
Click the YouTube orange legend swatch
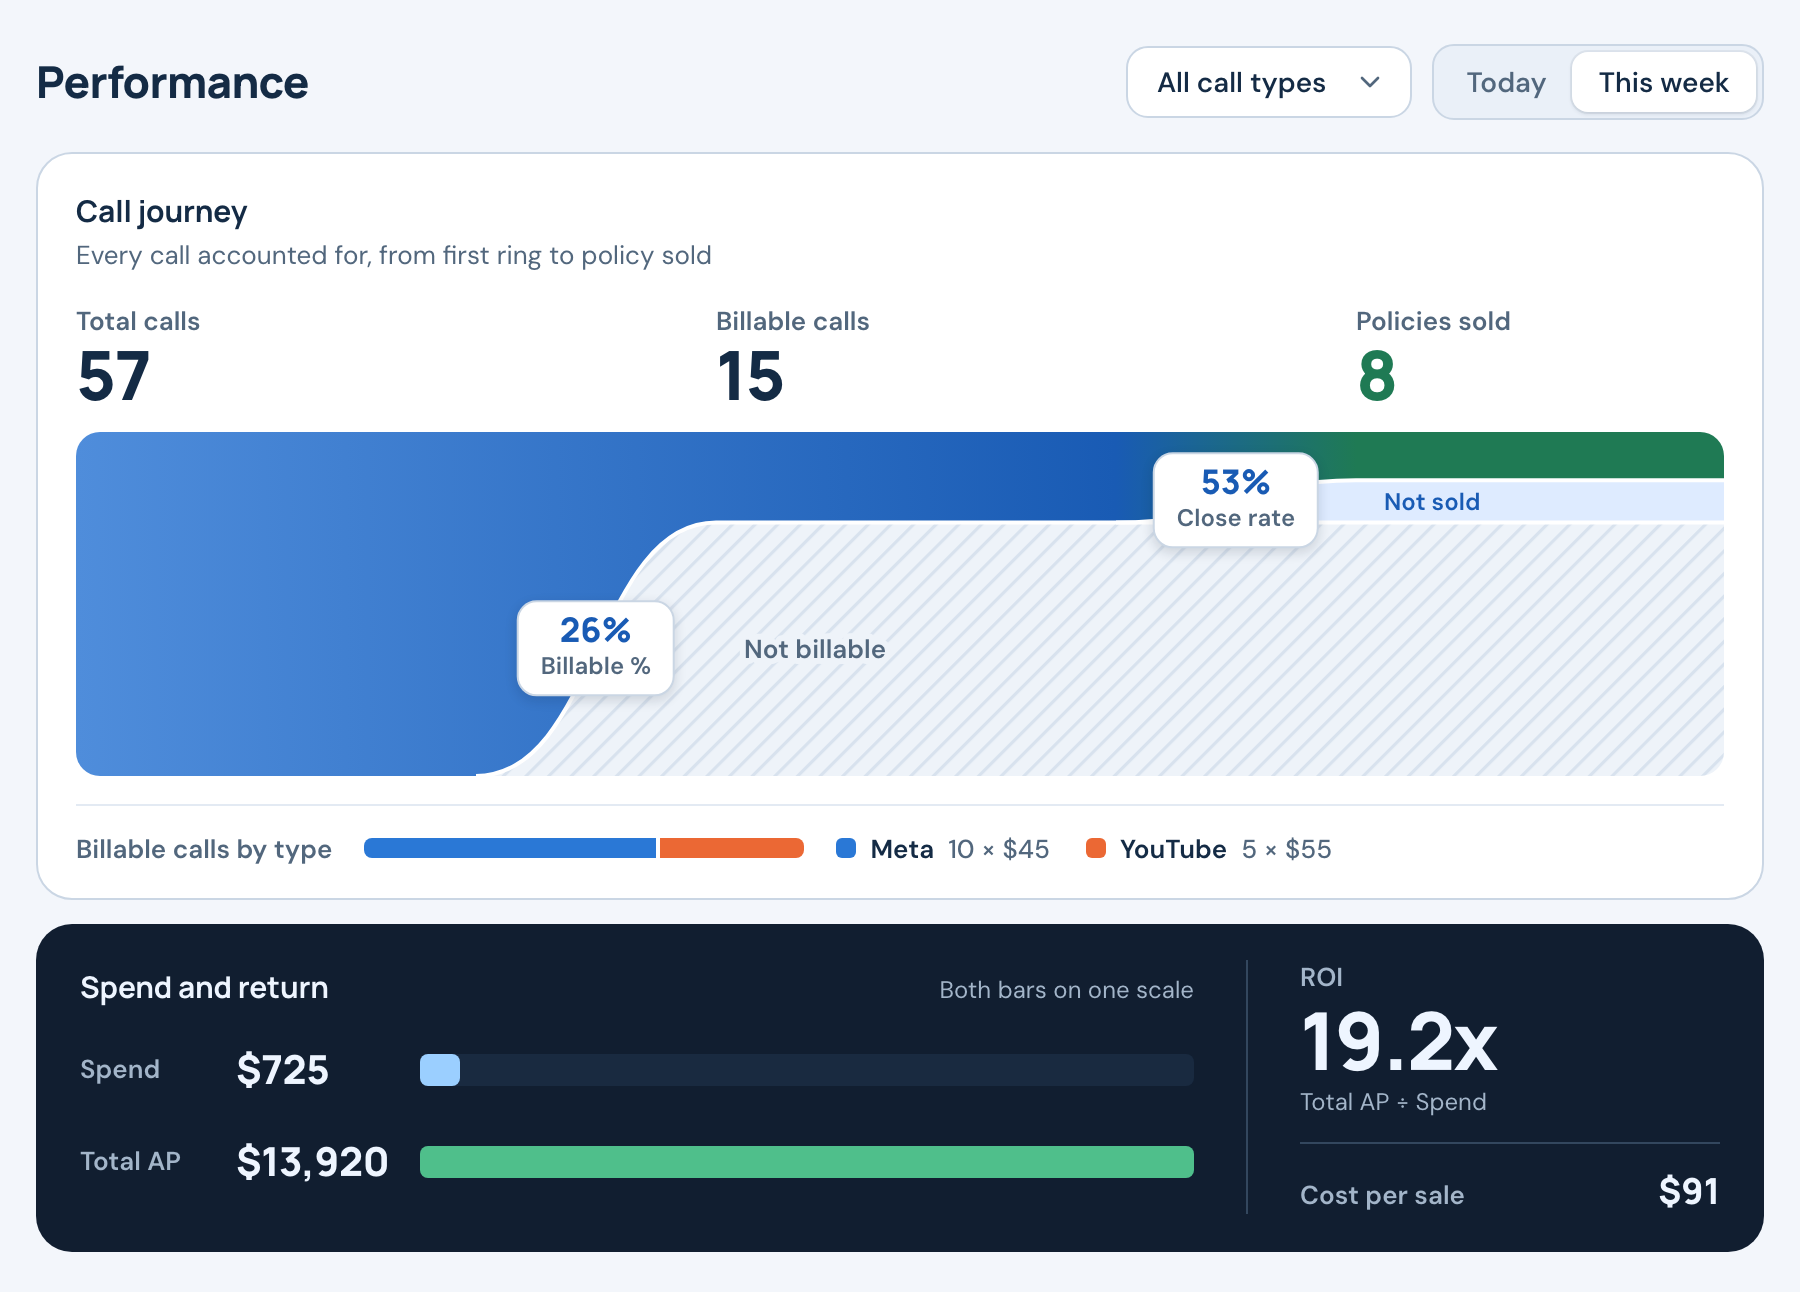(x=1096, y=848)
